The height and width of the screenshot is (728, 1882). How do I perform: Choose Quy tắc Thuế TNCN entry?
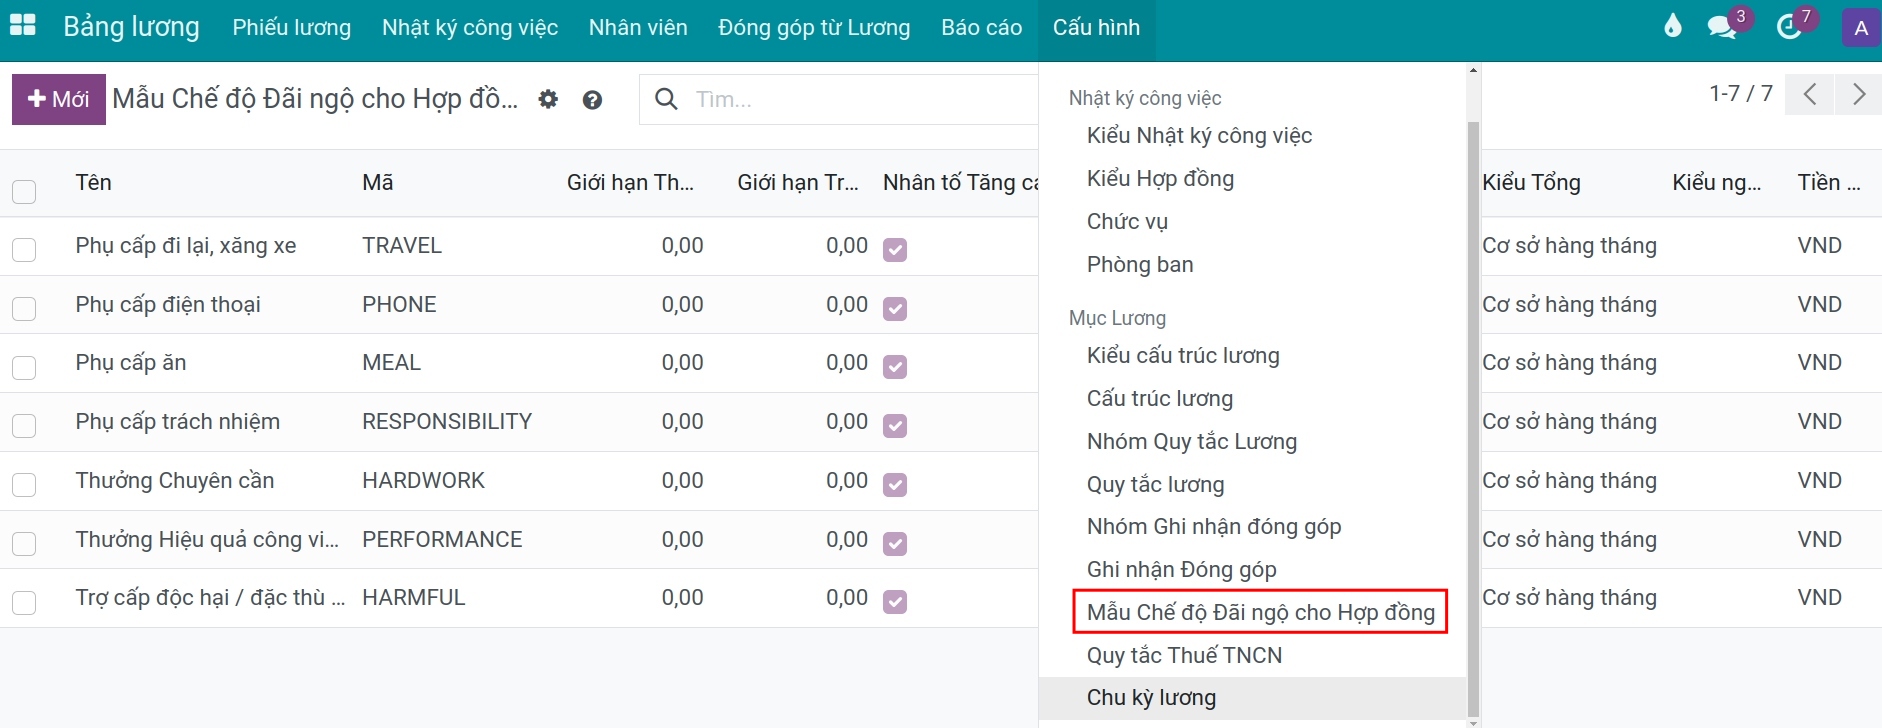pyautogui.click(x=1184, y=655)
